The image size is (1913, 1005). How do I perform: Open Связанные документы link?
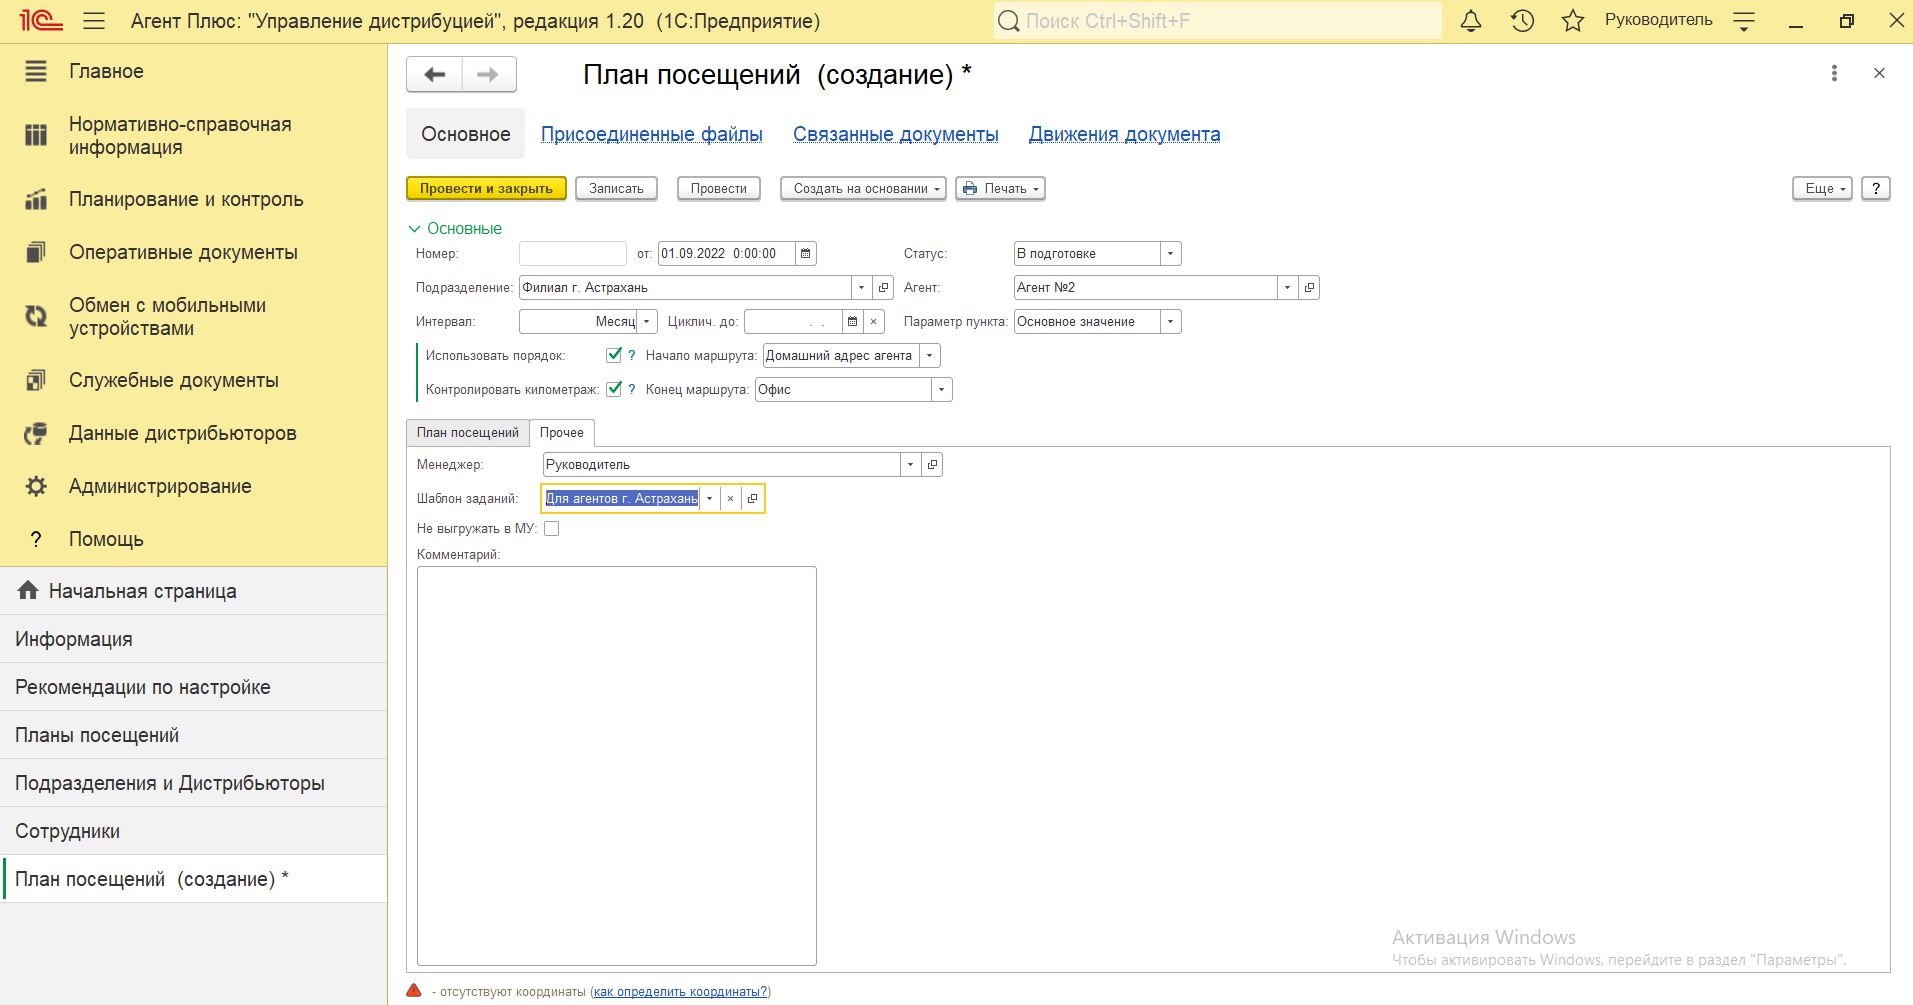(x=896, y=134)
